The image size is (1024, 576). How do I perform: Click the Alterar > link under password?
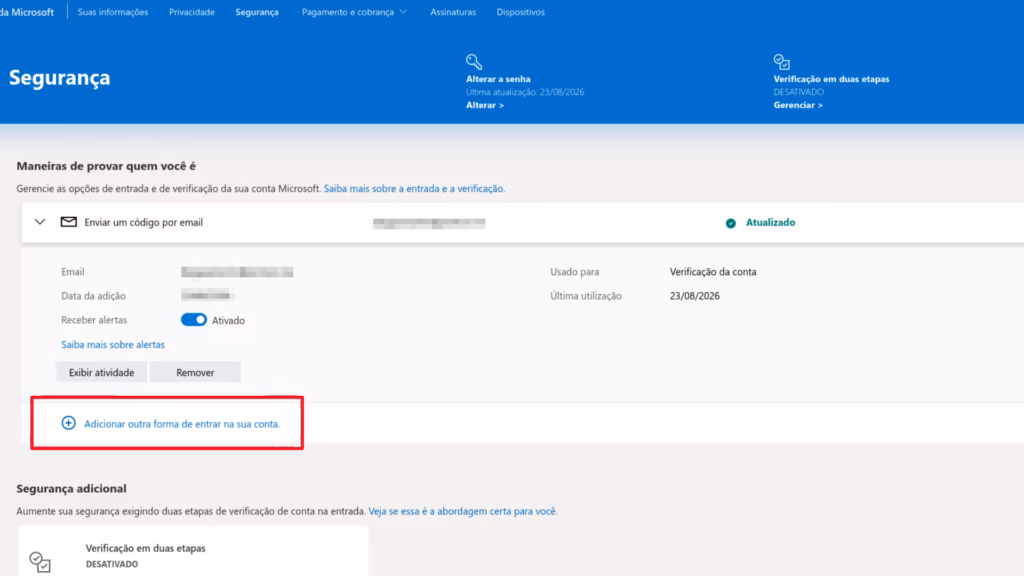(x=485, y=105)
